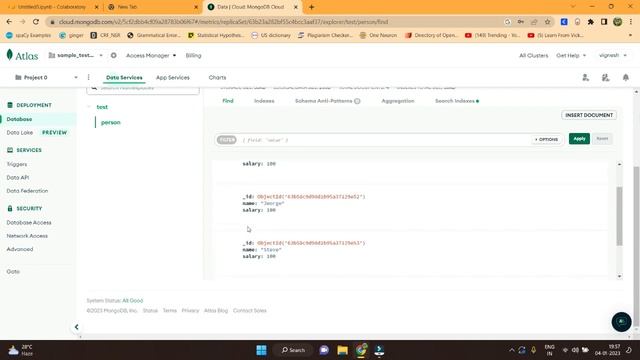Open Get Help dropdown
Screen dimensions: 640x360
click(571, 56)
